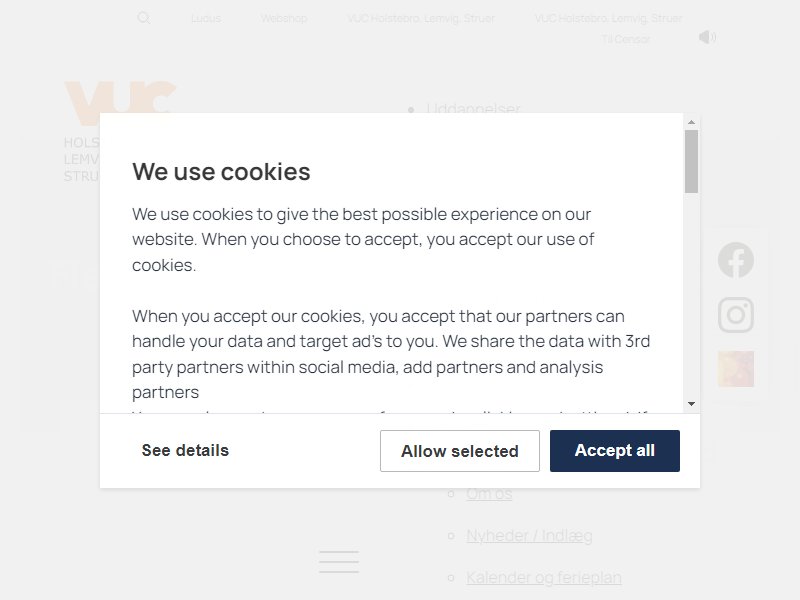Expand See details in cookie dialog
Image resolution: width=800 pixels, height=600 pixels.
tap(185, 451)
